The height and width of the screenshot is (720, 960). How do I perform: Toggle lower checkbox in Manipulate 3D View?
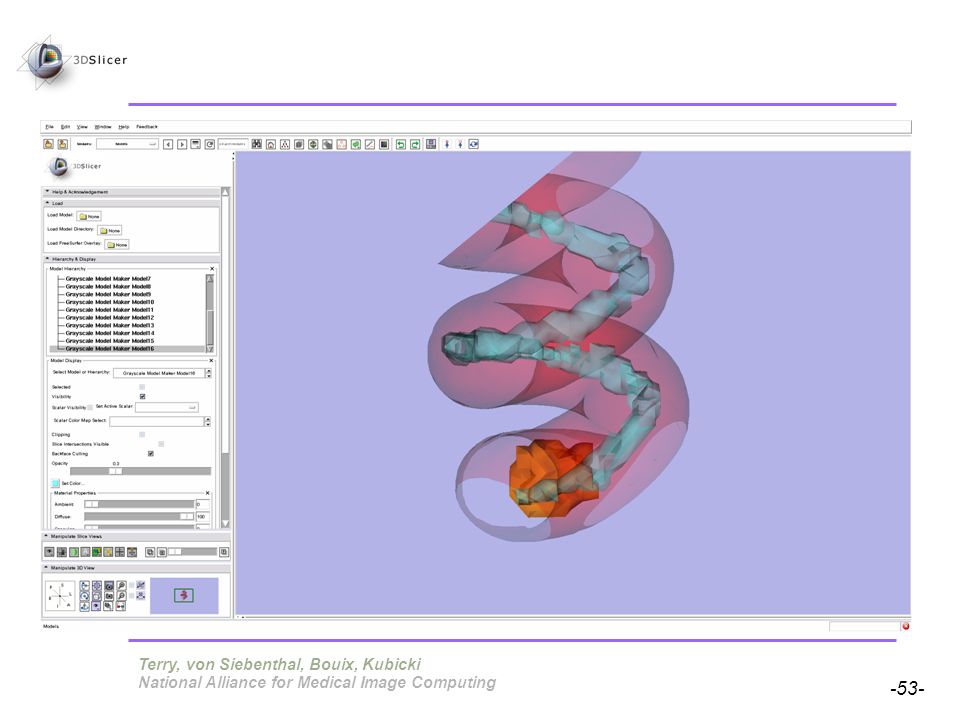pyautogui.click(x=132, y=596)
